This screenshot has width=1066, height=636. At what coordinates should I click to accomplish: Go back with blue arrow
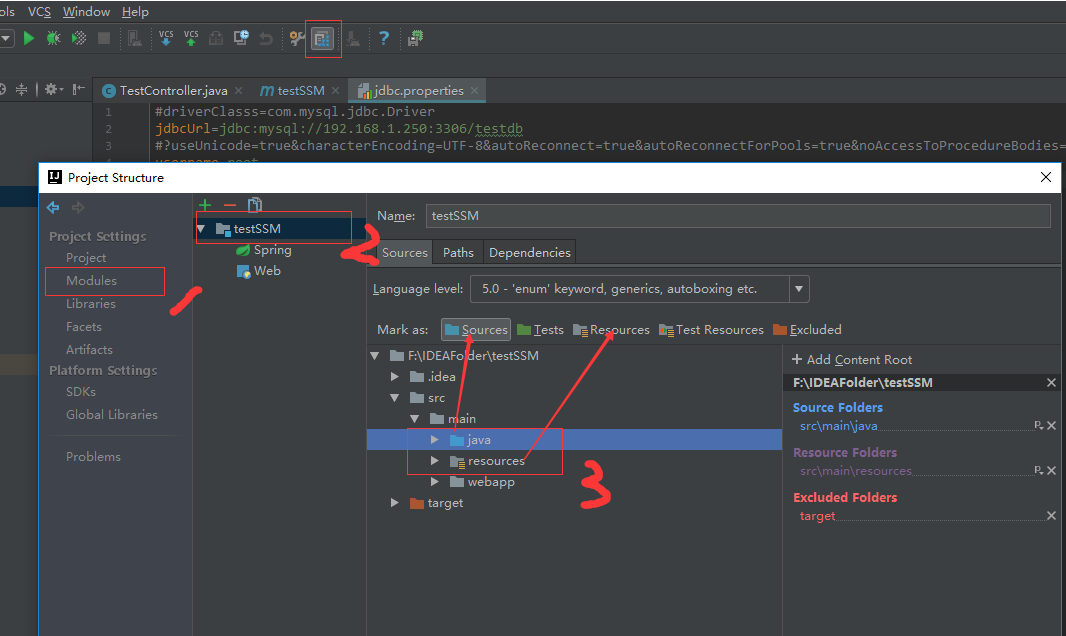53,207
